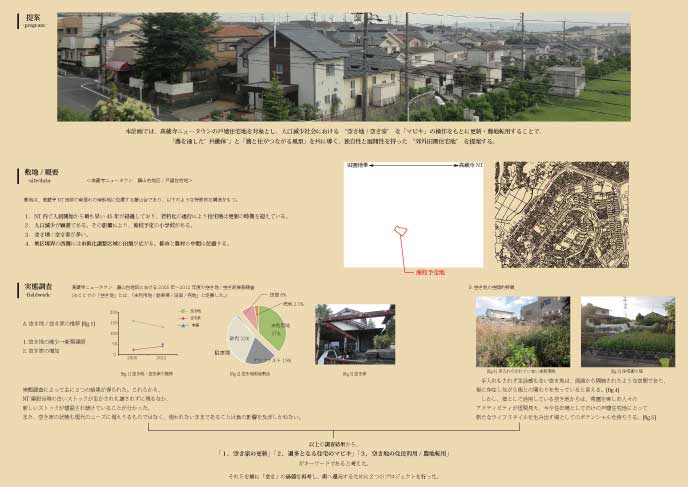This screenshot has height=487, width=688.
Task: Click the fig.3 caption under the house photo
Action: (x=355, y=374)
